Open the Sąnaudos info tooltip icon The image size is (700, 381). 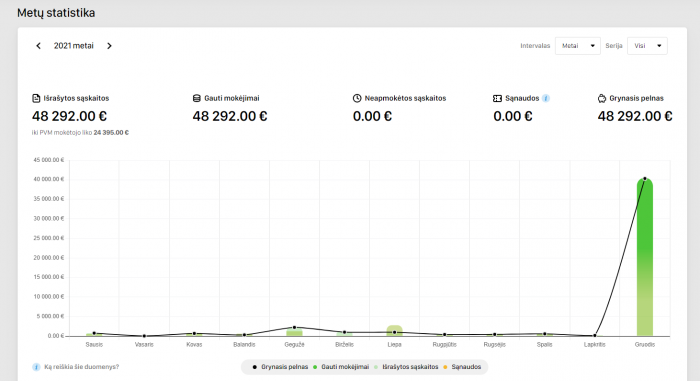tap(546, 98)
